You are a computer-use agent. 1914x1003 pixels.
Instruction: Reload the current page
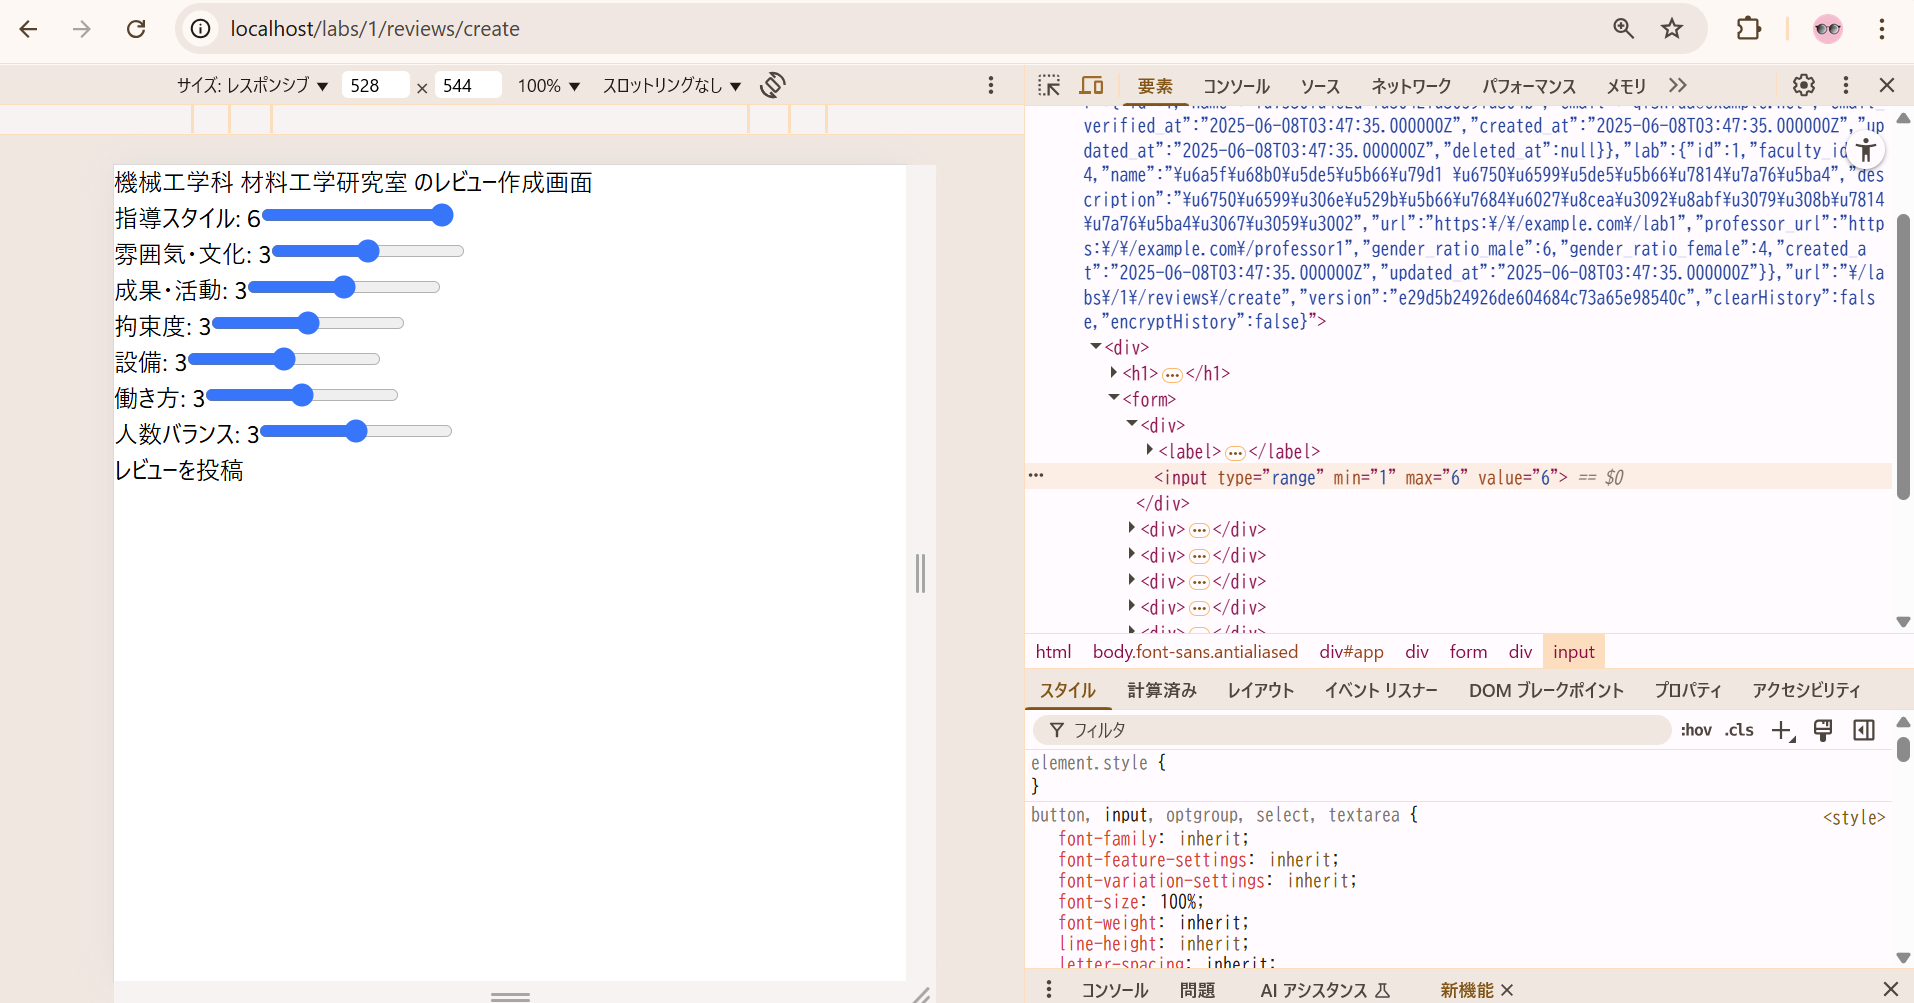[x=136, y=29]
